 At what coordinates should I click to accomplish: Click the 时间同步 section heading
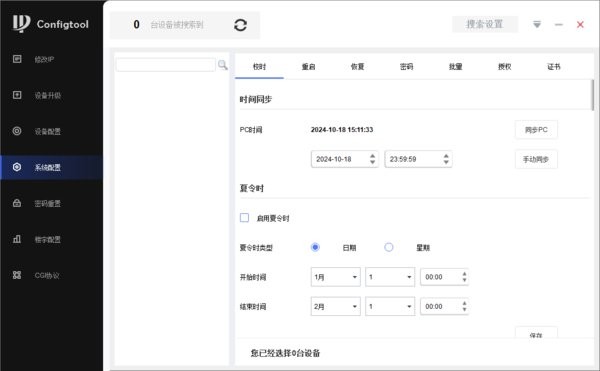(x=256, y=99)
